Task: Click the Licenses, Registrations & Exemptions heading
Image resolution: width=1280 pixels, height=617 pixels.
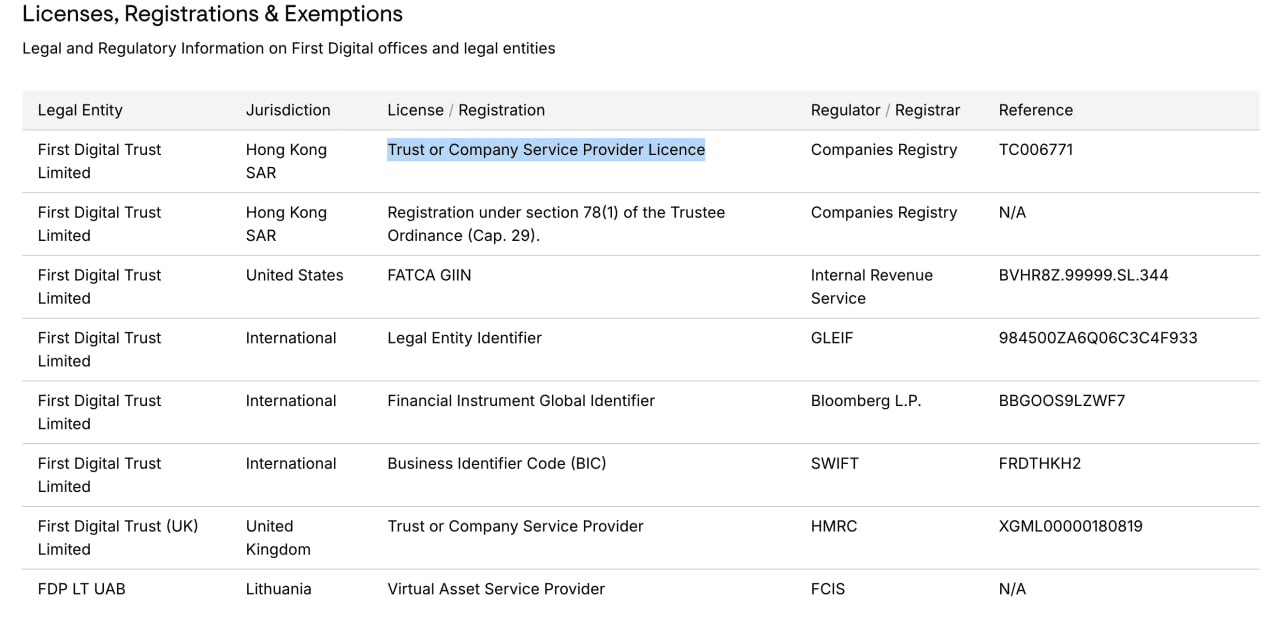Action: click(212, 14)
